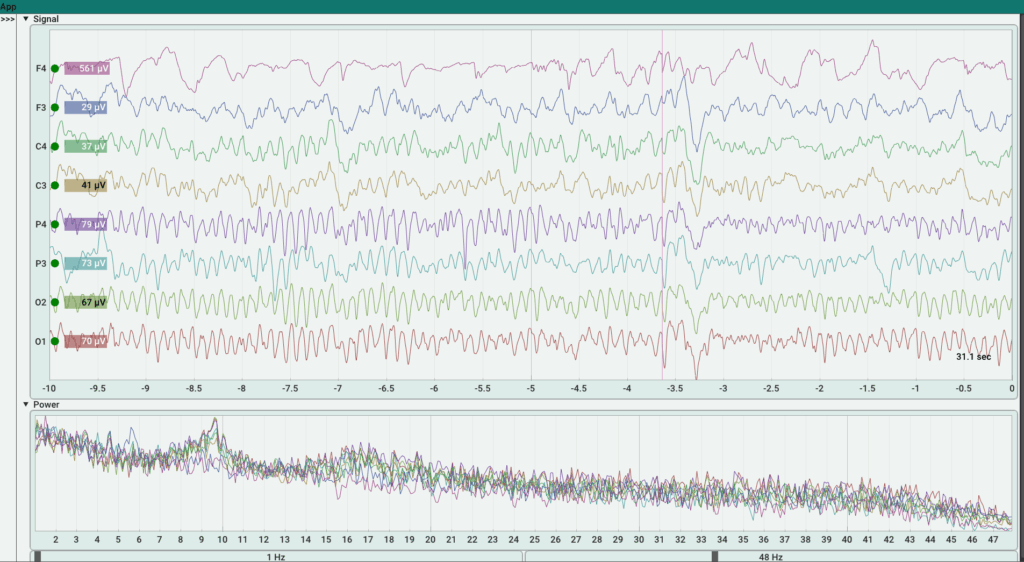Click the pink marker line near -3.5 seconds
This screenshot has height=562, width=1024.
(x=662, y=200)
